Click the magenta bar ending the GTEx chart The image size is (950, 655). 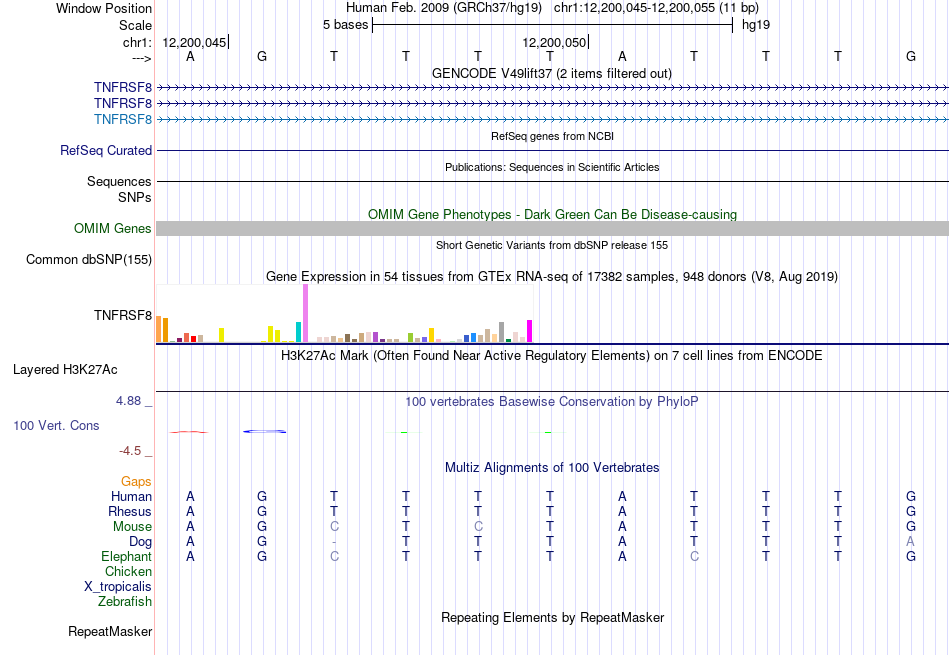(530, 331)
